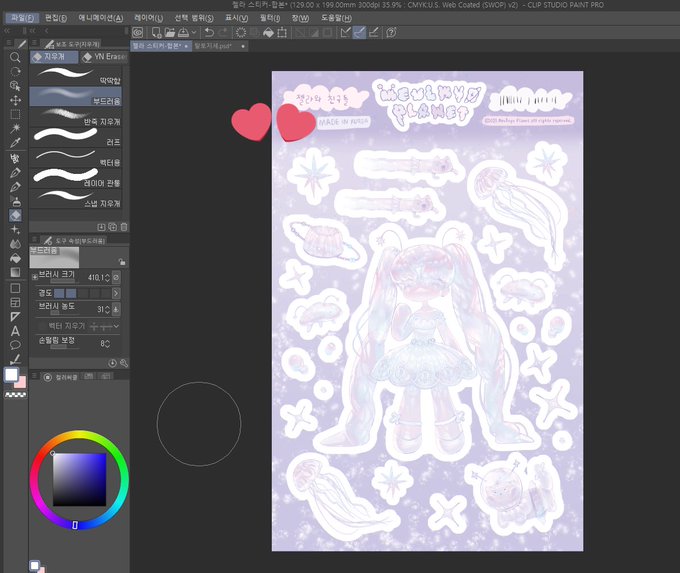Expand the hardness setting arrow

[x=116, y=294]
